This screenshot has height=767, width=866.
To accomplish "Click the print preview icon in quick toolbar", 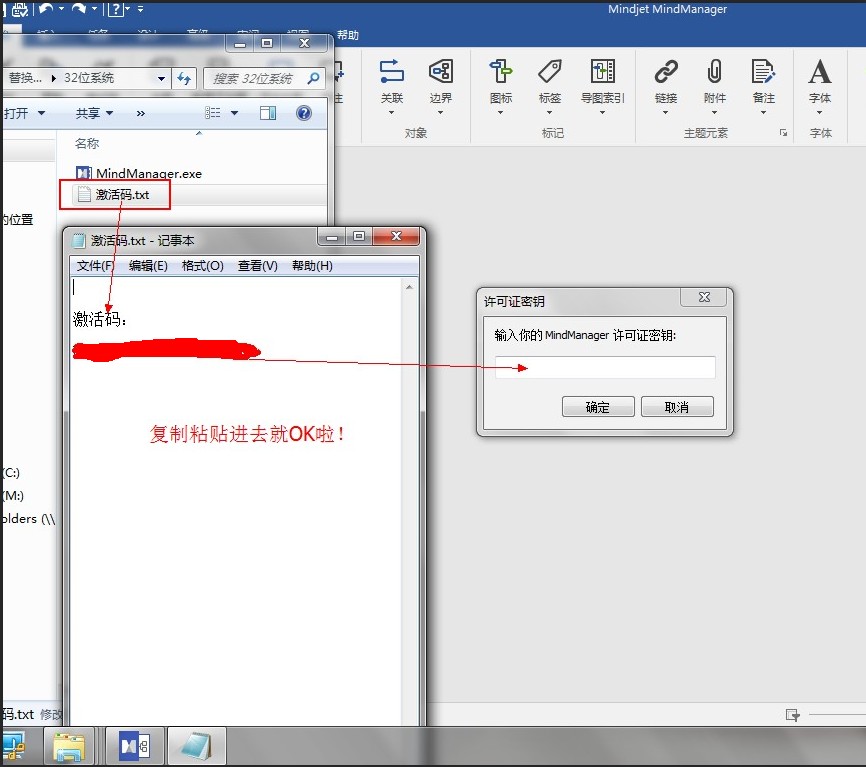I will (19, 9).
